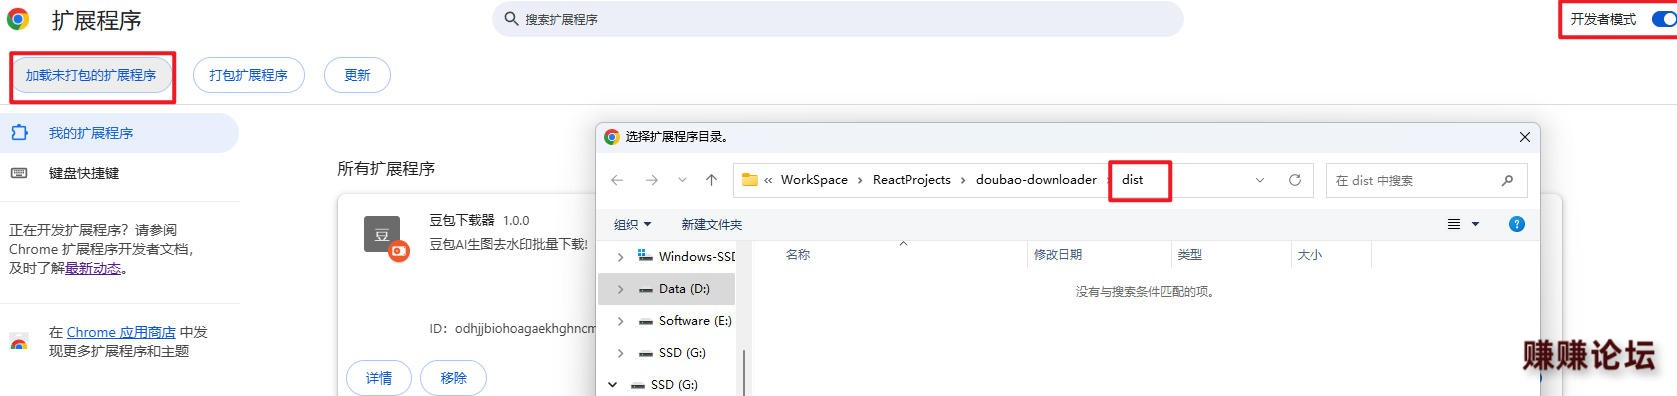Collapse the expanded SSD (G:) tree node
Image resolution: width=1677 pixels, height=396 pixels.
click(612, 385)
